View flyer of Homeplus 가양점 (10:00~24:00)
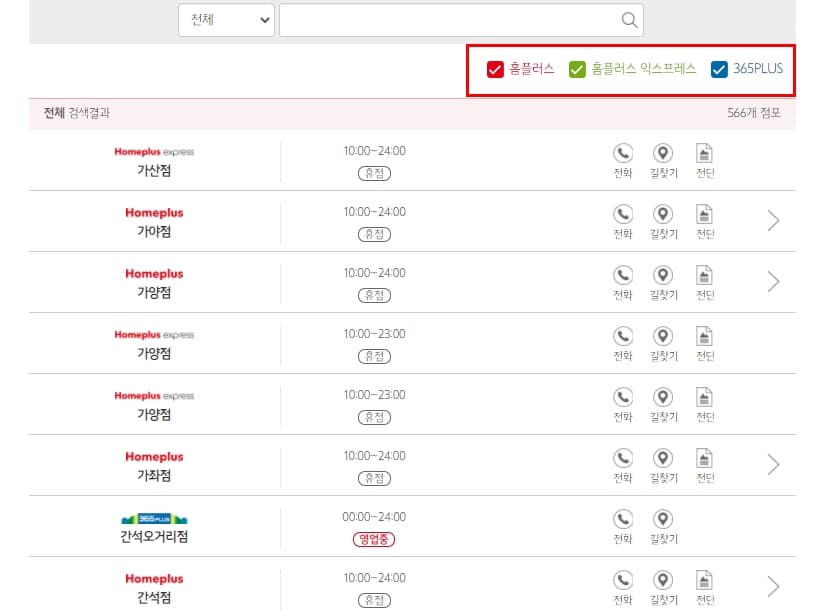The height and width of the screenshot is (610, 828). pyautogui.click(x=704, y=275)
